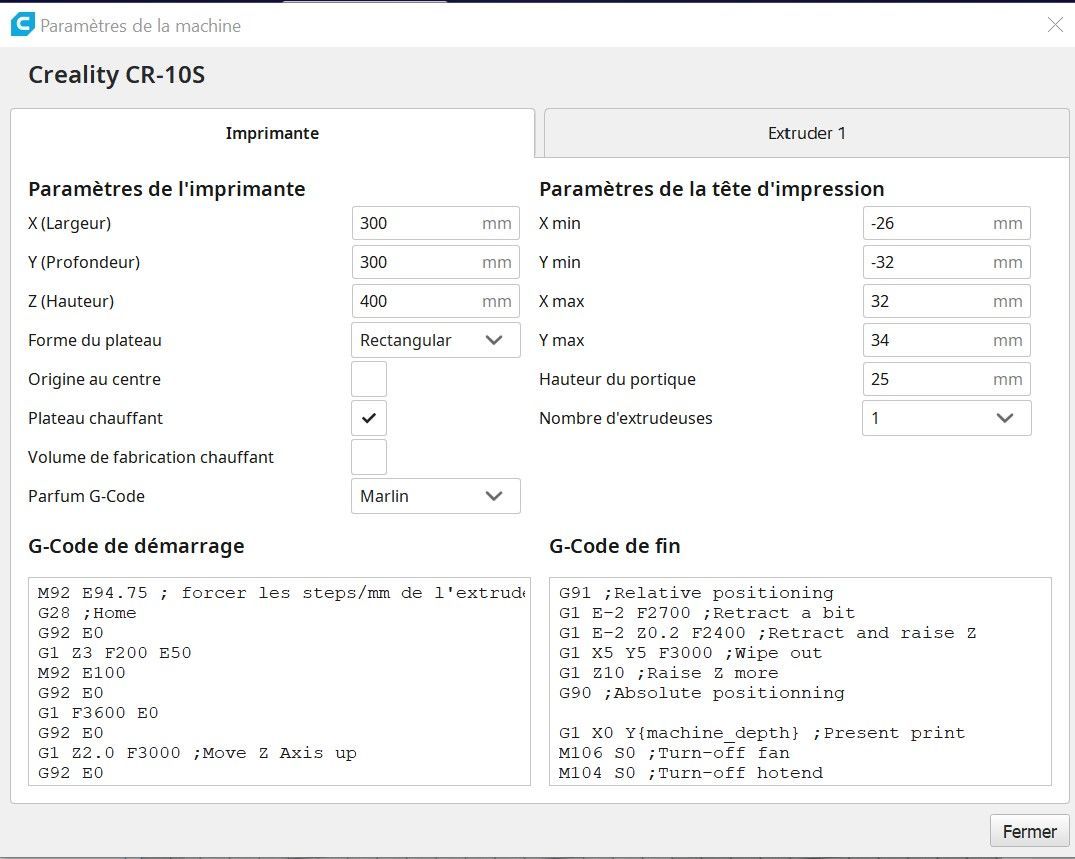Viewport: 1075px width, 859px height.
Task: Click the 'G1 F3600 E0' line
Action: point(98,713)
